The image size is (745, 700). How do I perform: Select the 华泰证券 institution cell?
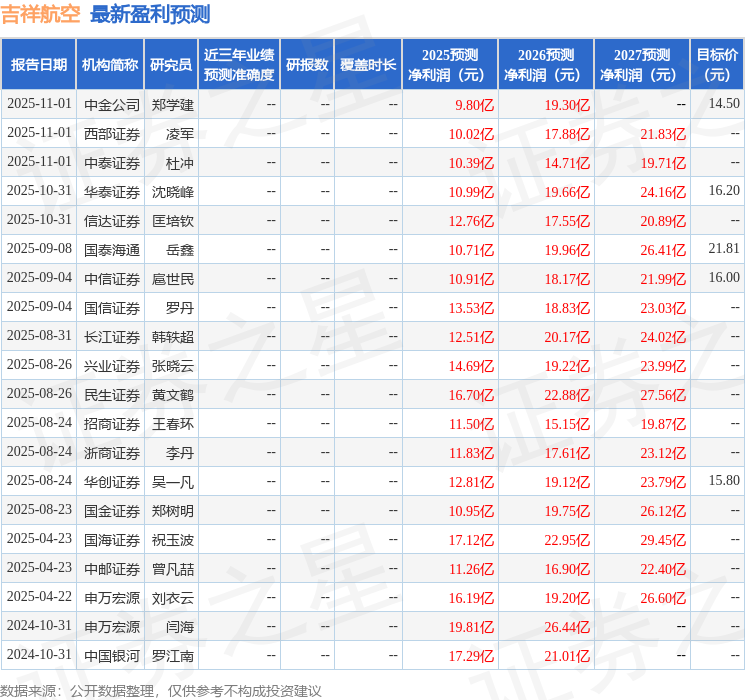pos(112,192)
